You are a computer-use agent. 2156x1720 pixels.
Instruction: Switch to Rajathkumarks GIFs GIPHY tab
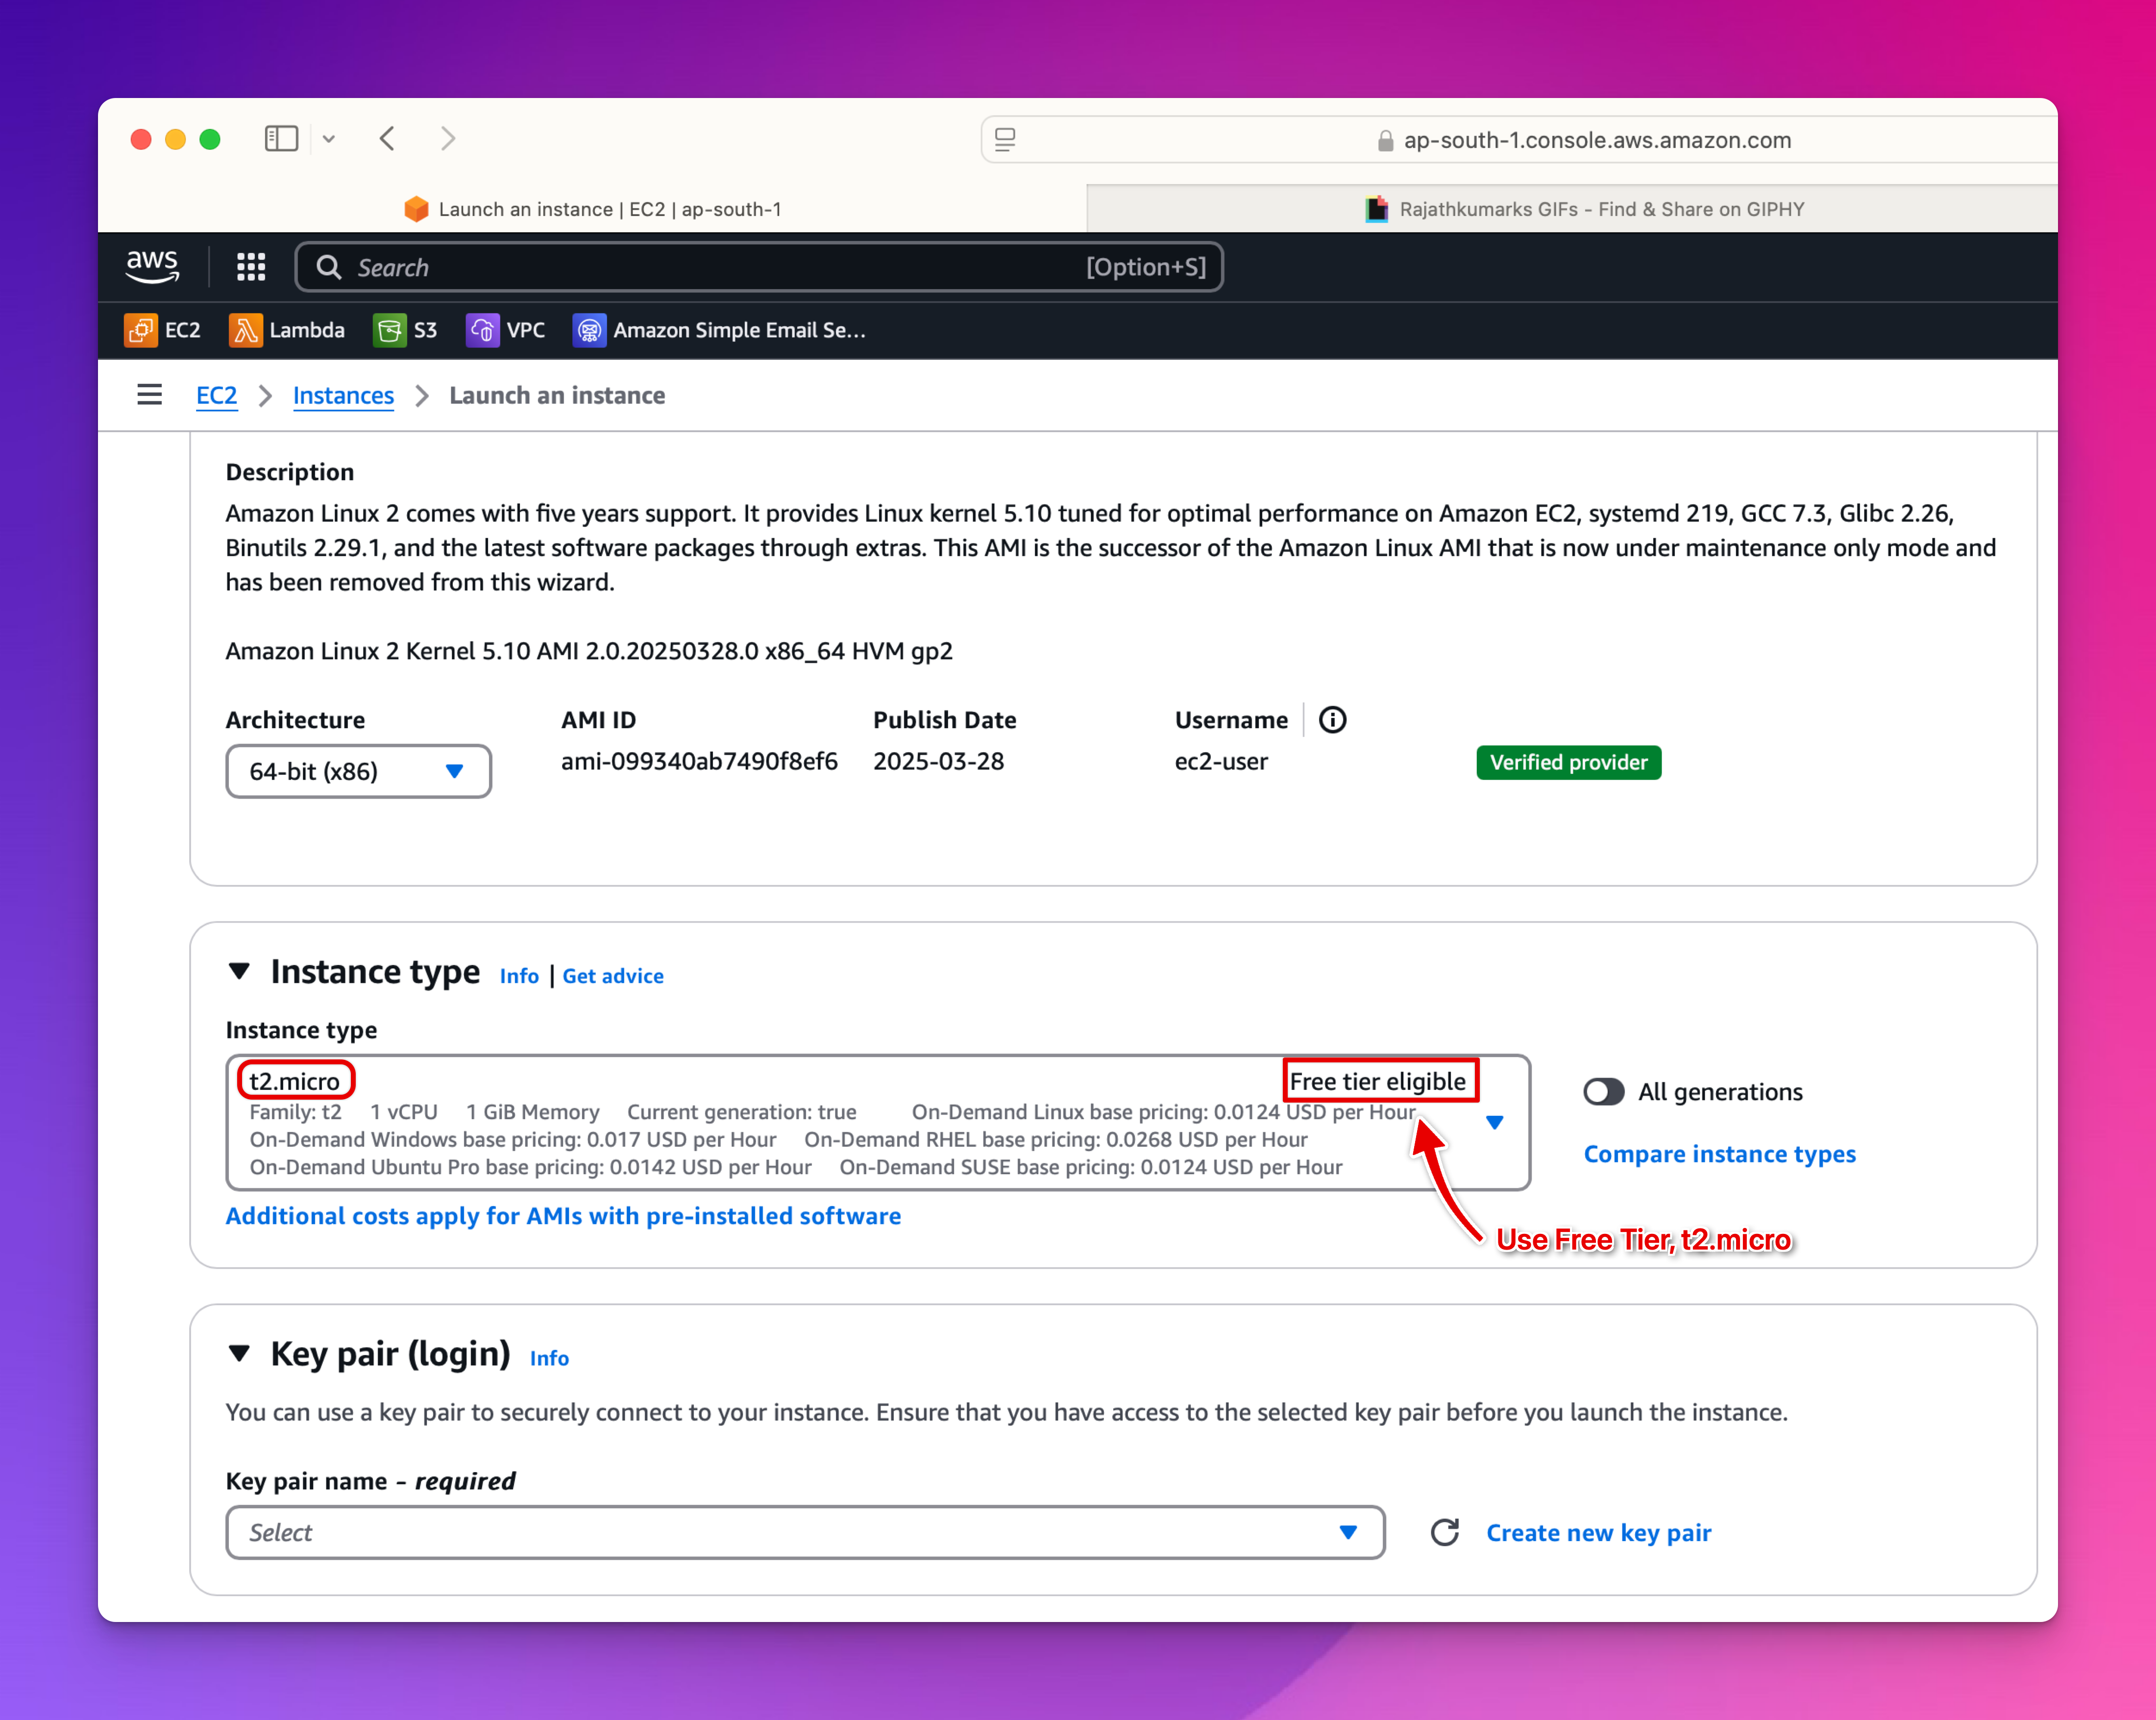[x=1572, y=209]
